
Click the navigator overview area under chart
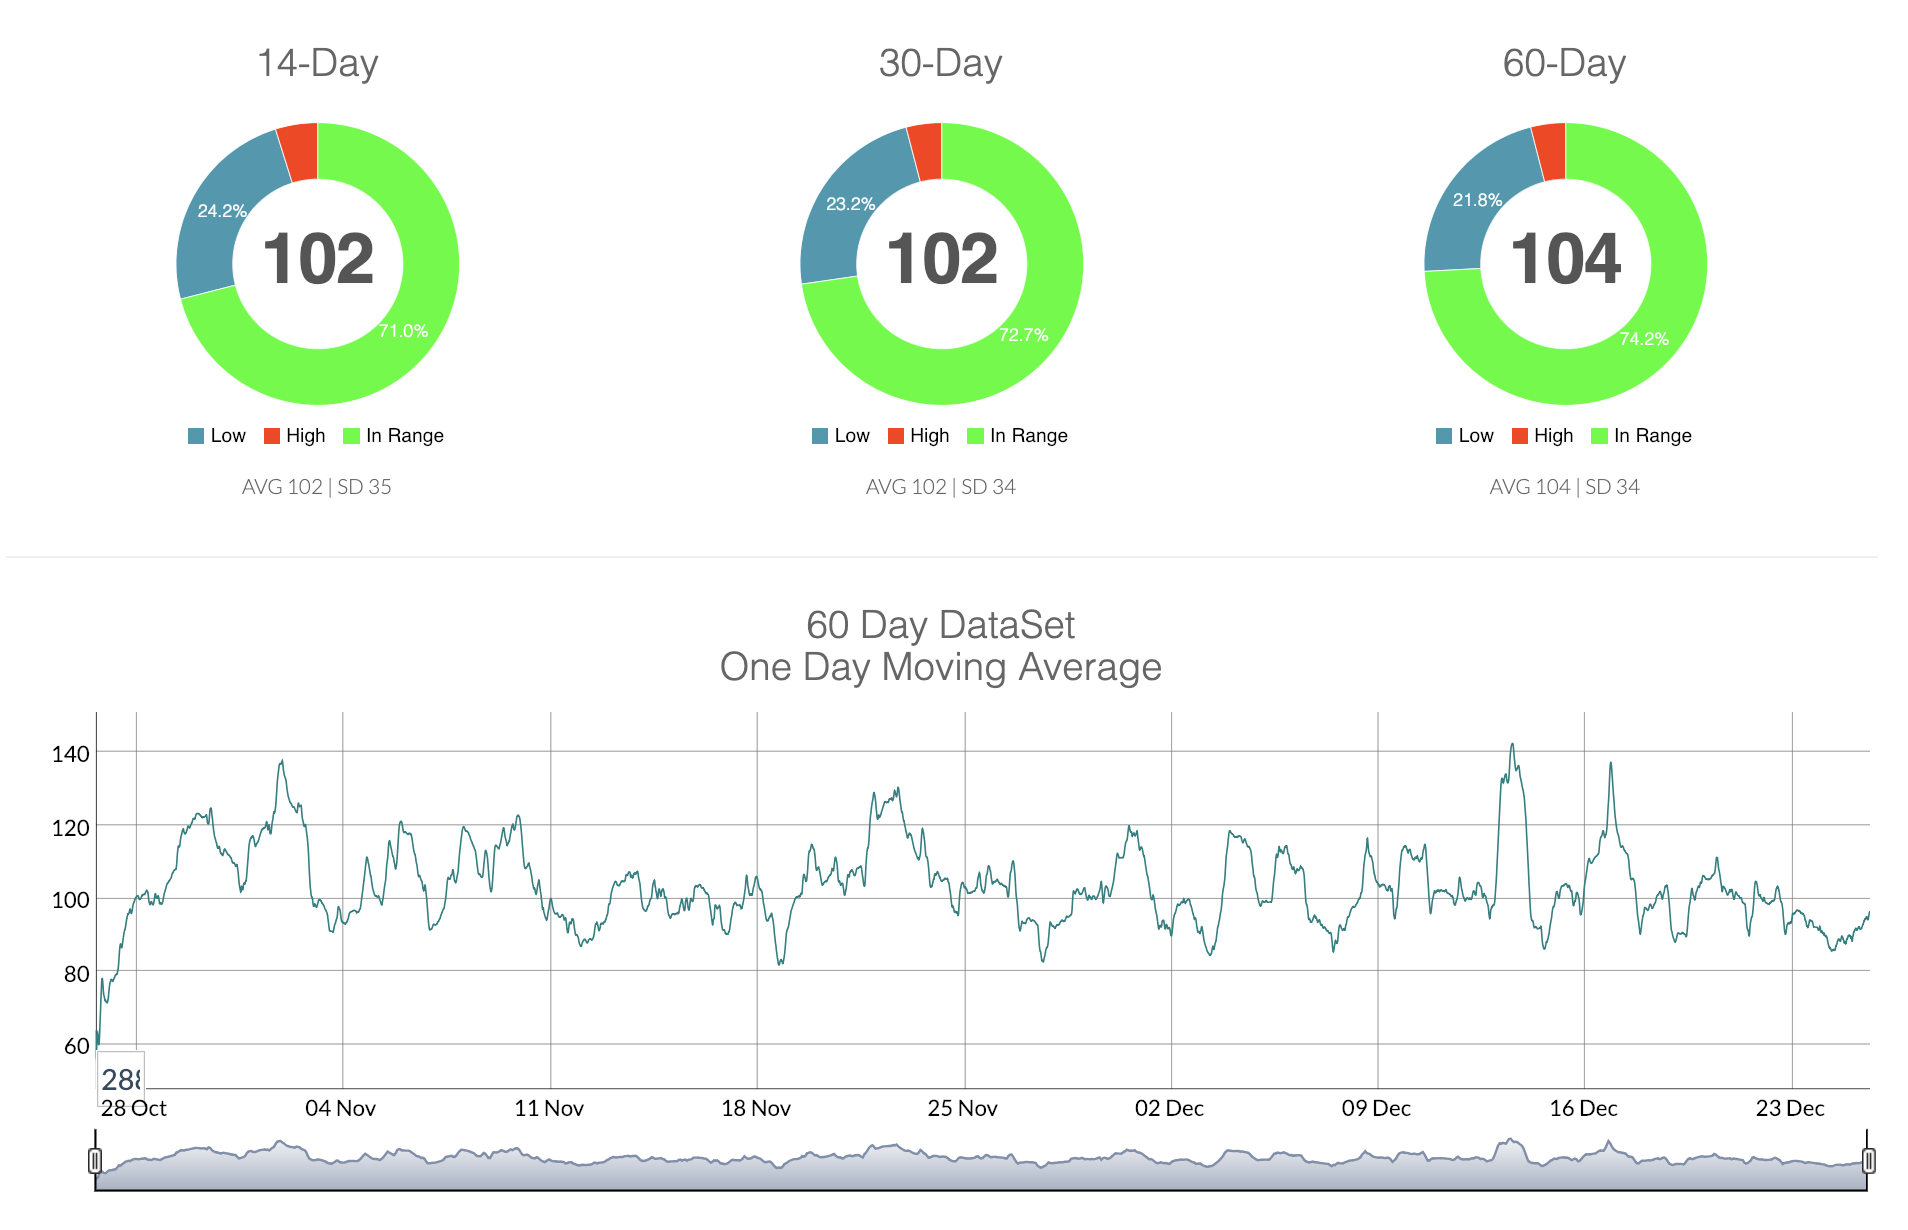[x=980, y=1168]
